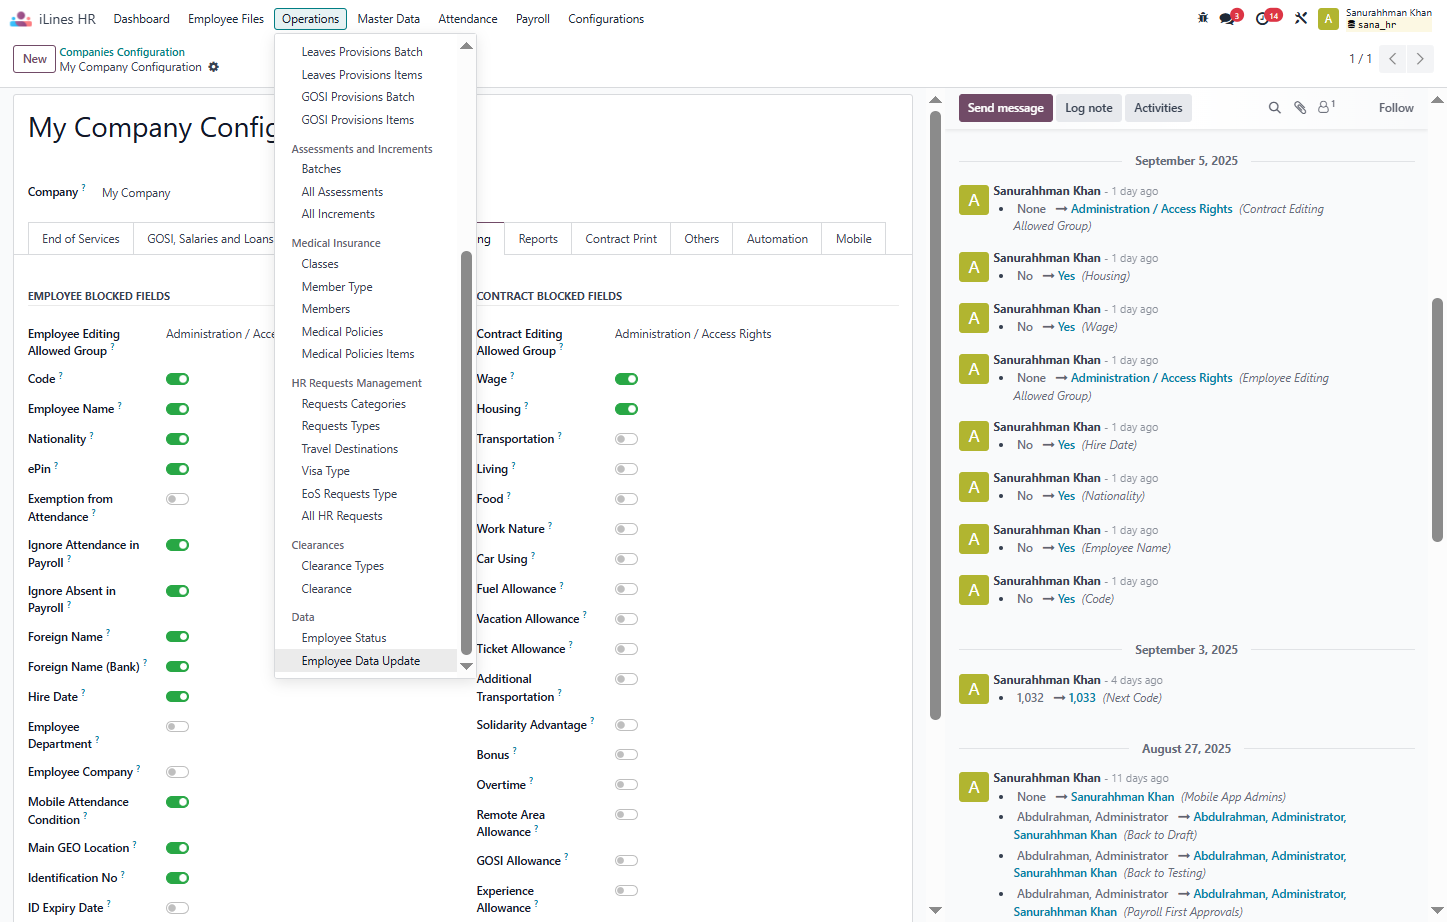Open the Companies Configuration breadcrumb link
This screenshot has width=1447, height=922.
point(122,52)
